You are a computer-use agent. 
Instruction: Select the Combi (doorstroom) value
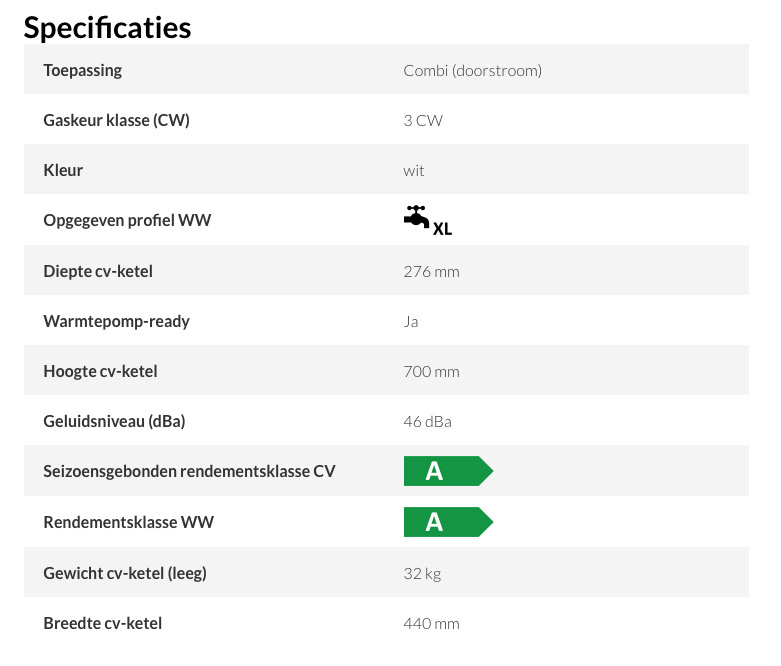click(x=472, y=71)
